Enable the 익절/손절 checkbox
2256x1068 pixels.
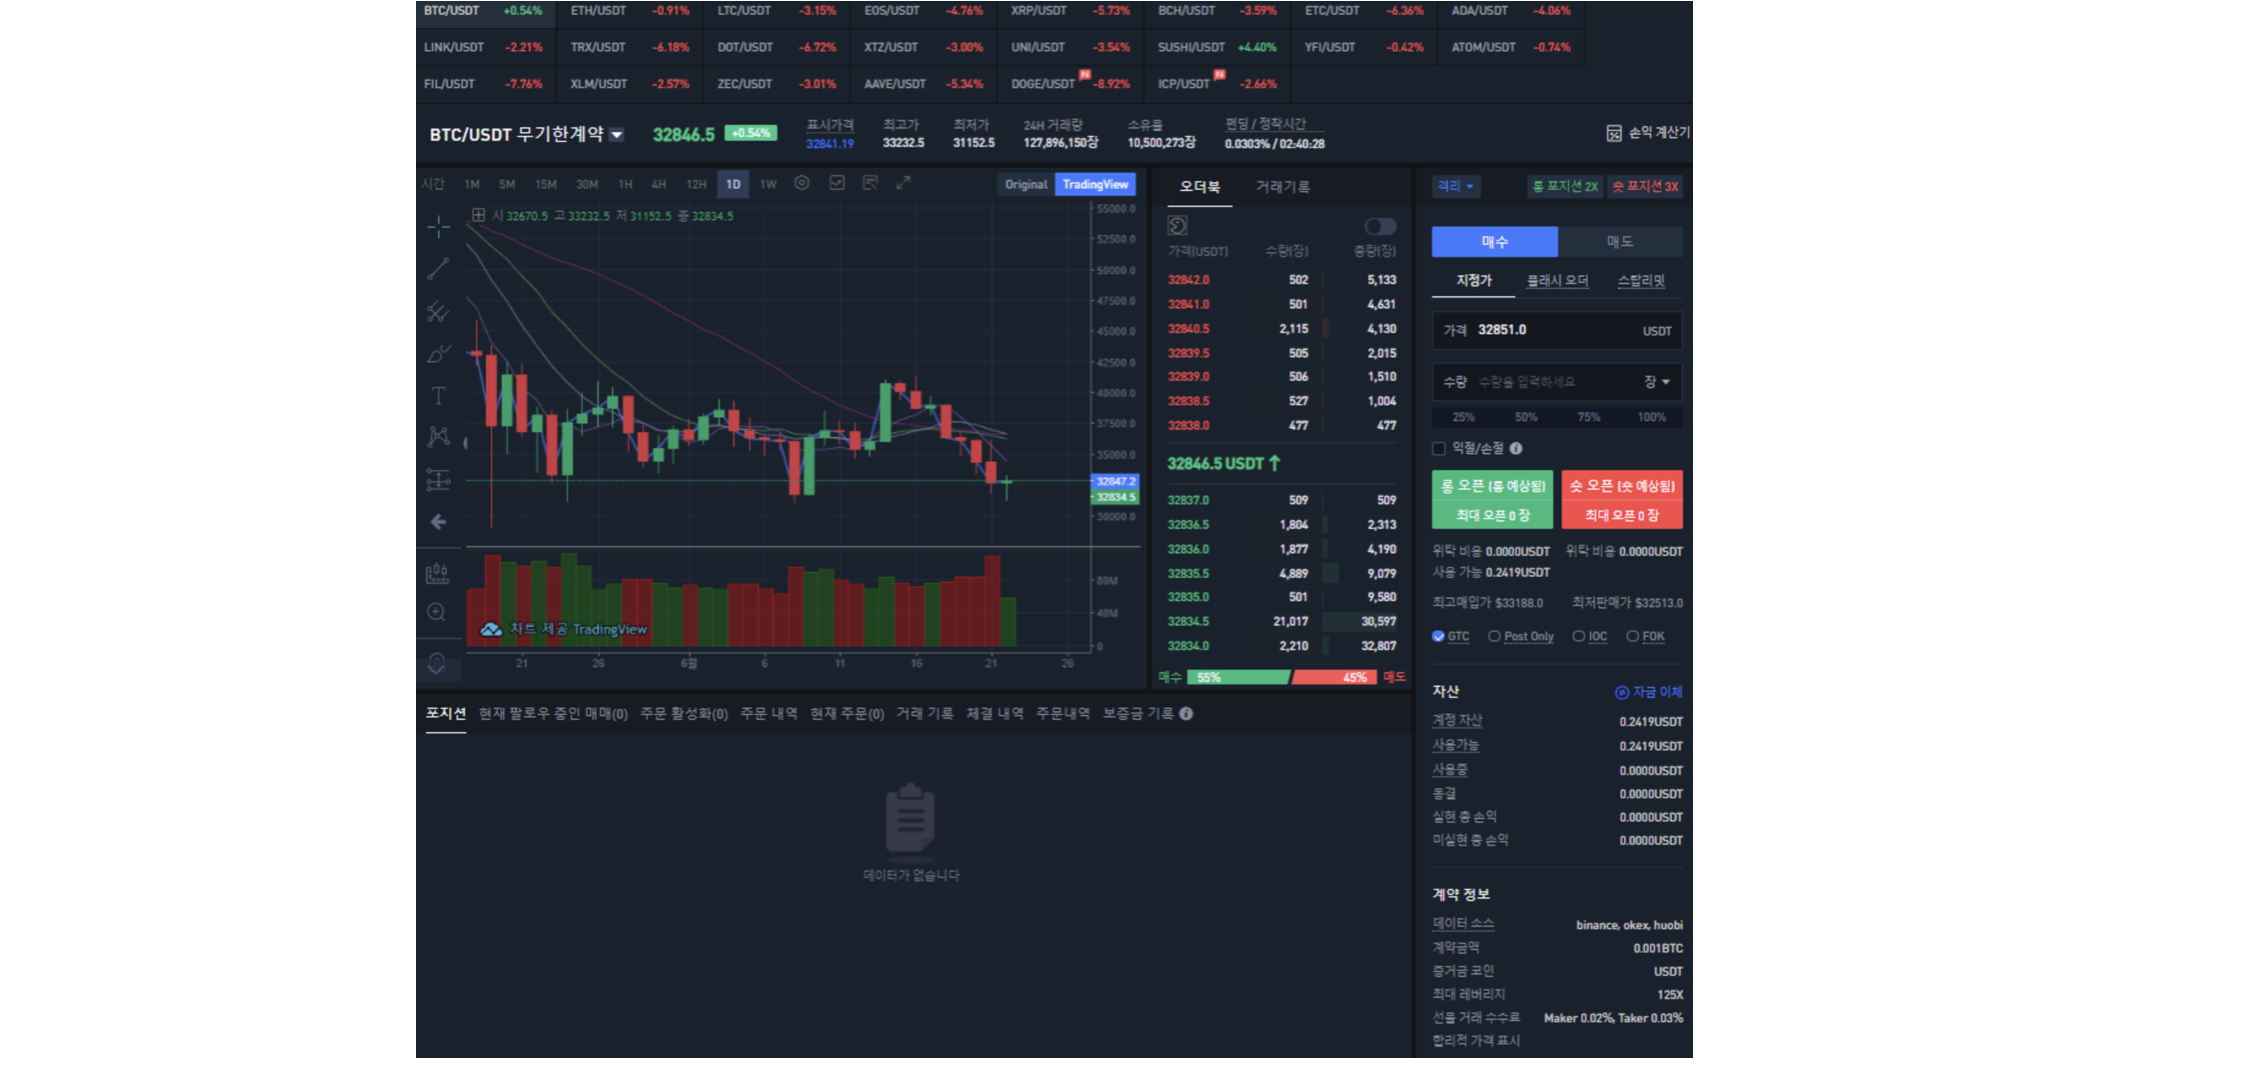(x=1439, y=448)
